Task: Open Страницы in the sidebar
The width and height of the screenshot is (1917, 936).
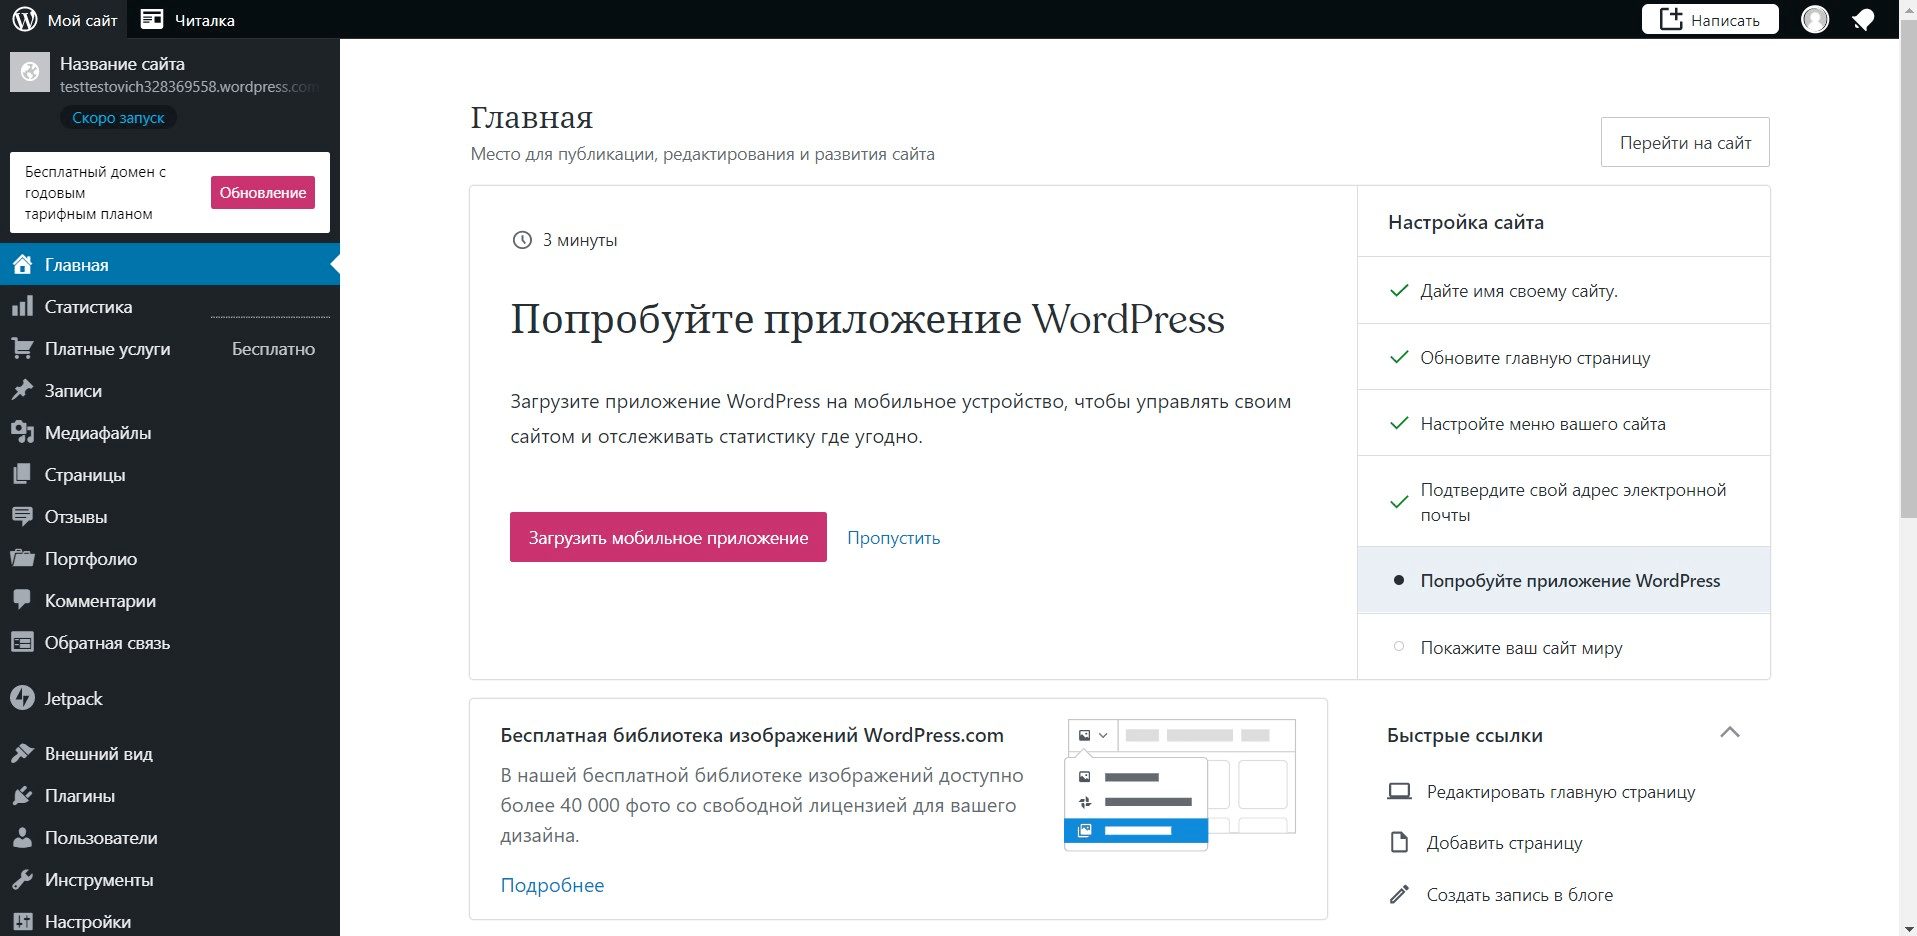Action: (x=170, y=474)
